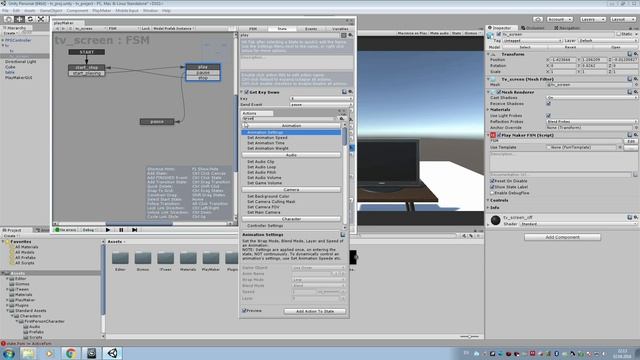Toggle the Receive Shadows checkbox

point(549,104)
